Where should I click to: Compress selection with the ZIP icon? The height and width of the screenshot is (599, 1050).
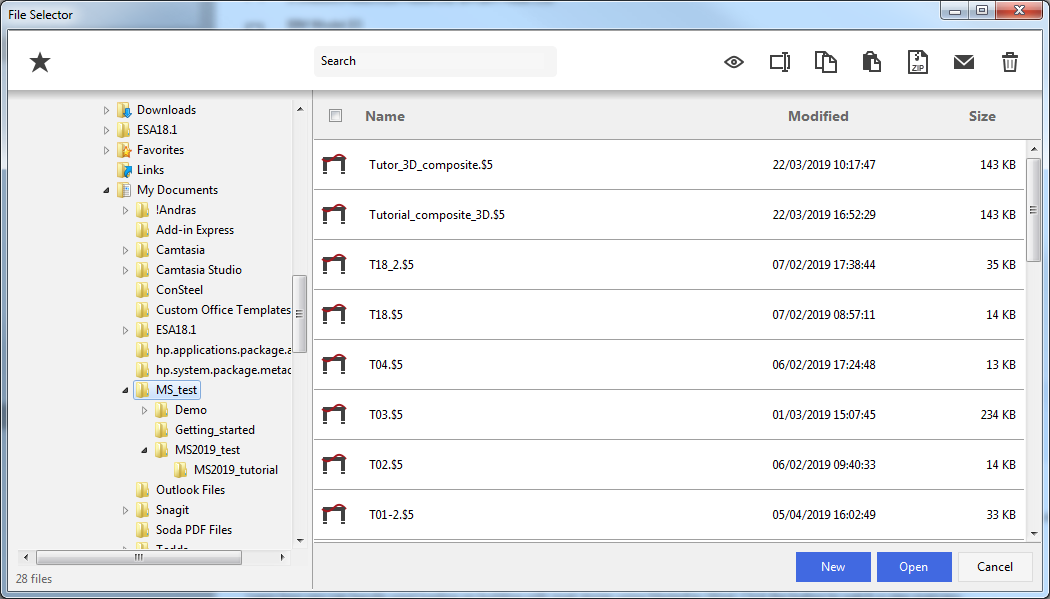917,62
